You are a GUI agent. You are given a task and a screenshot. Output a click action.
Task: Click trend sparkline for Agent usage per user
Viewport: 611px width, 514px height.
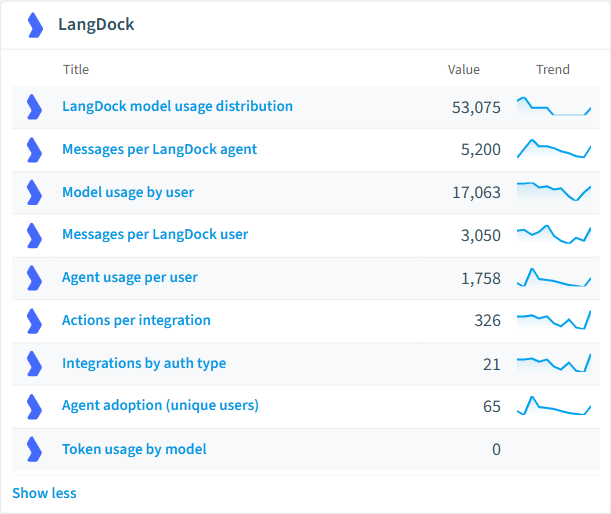click(x=554, y=277)
